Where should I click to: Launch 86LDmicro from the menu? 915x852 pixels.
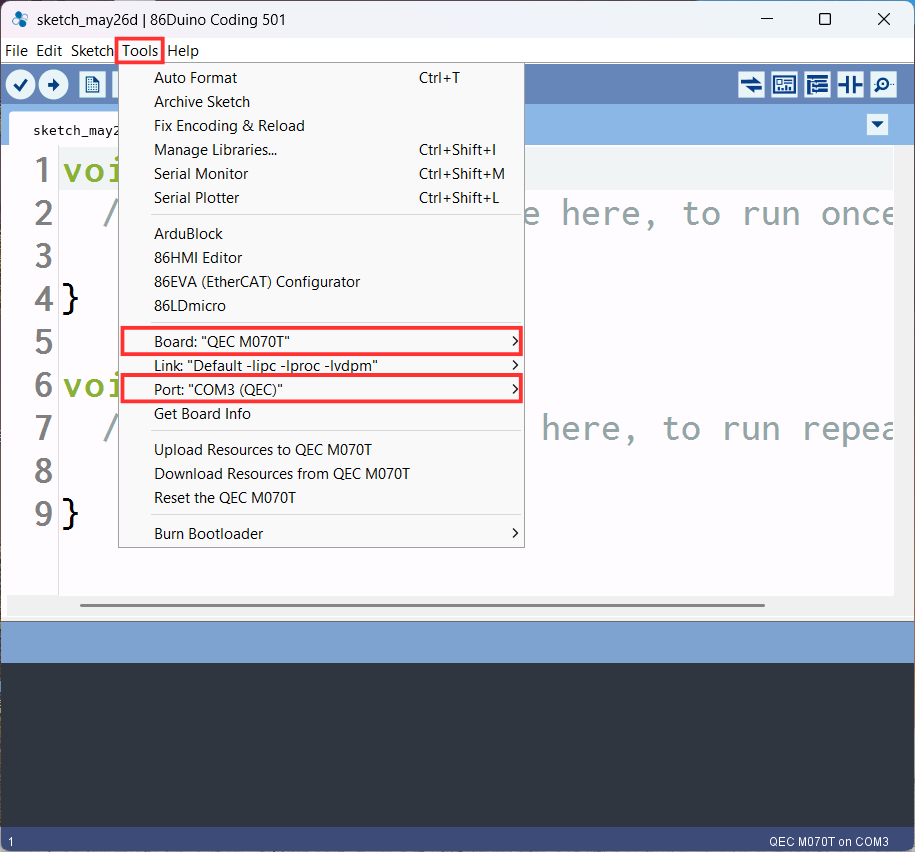pyautogui.click(x=321, y=305)
